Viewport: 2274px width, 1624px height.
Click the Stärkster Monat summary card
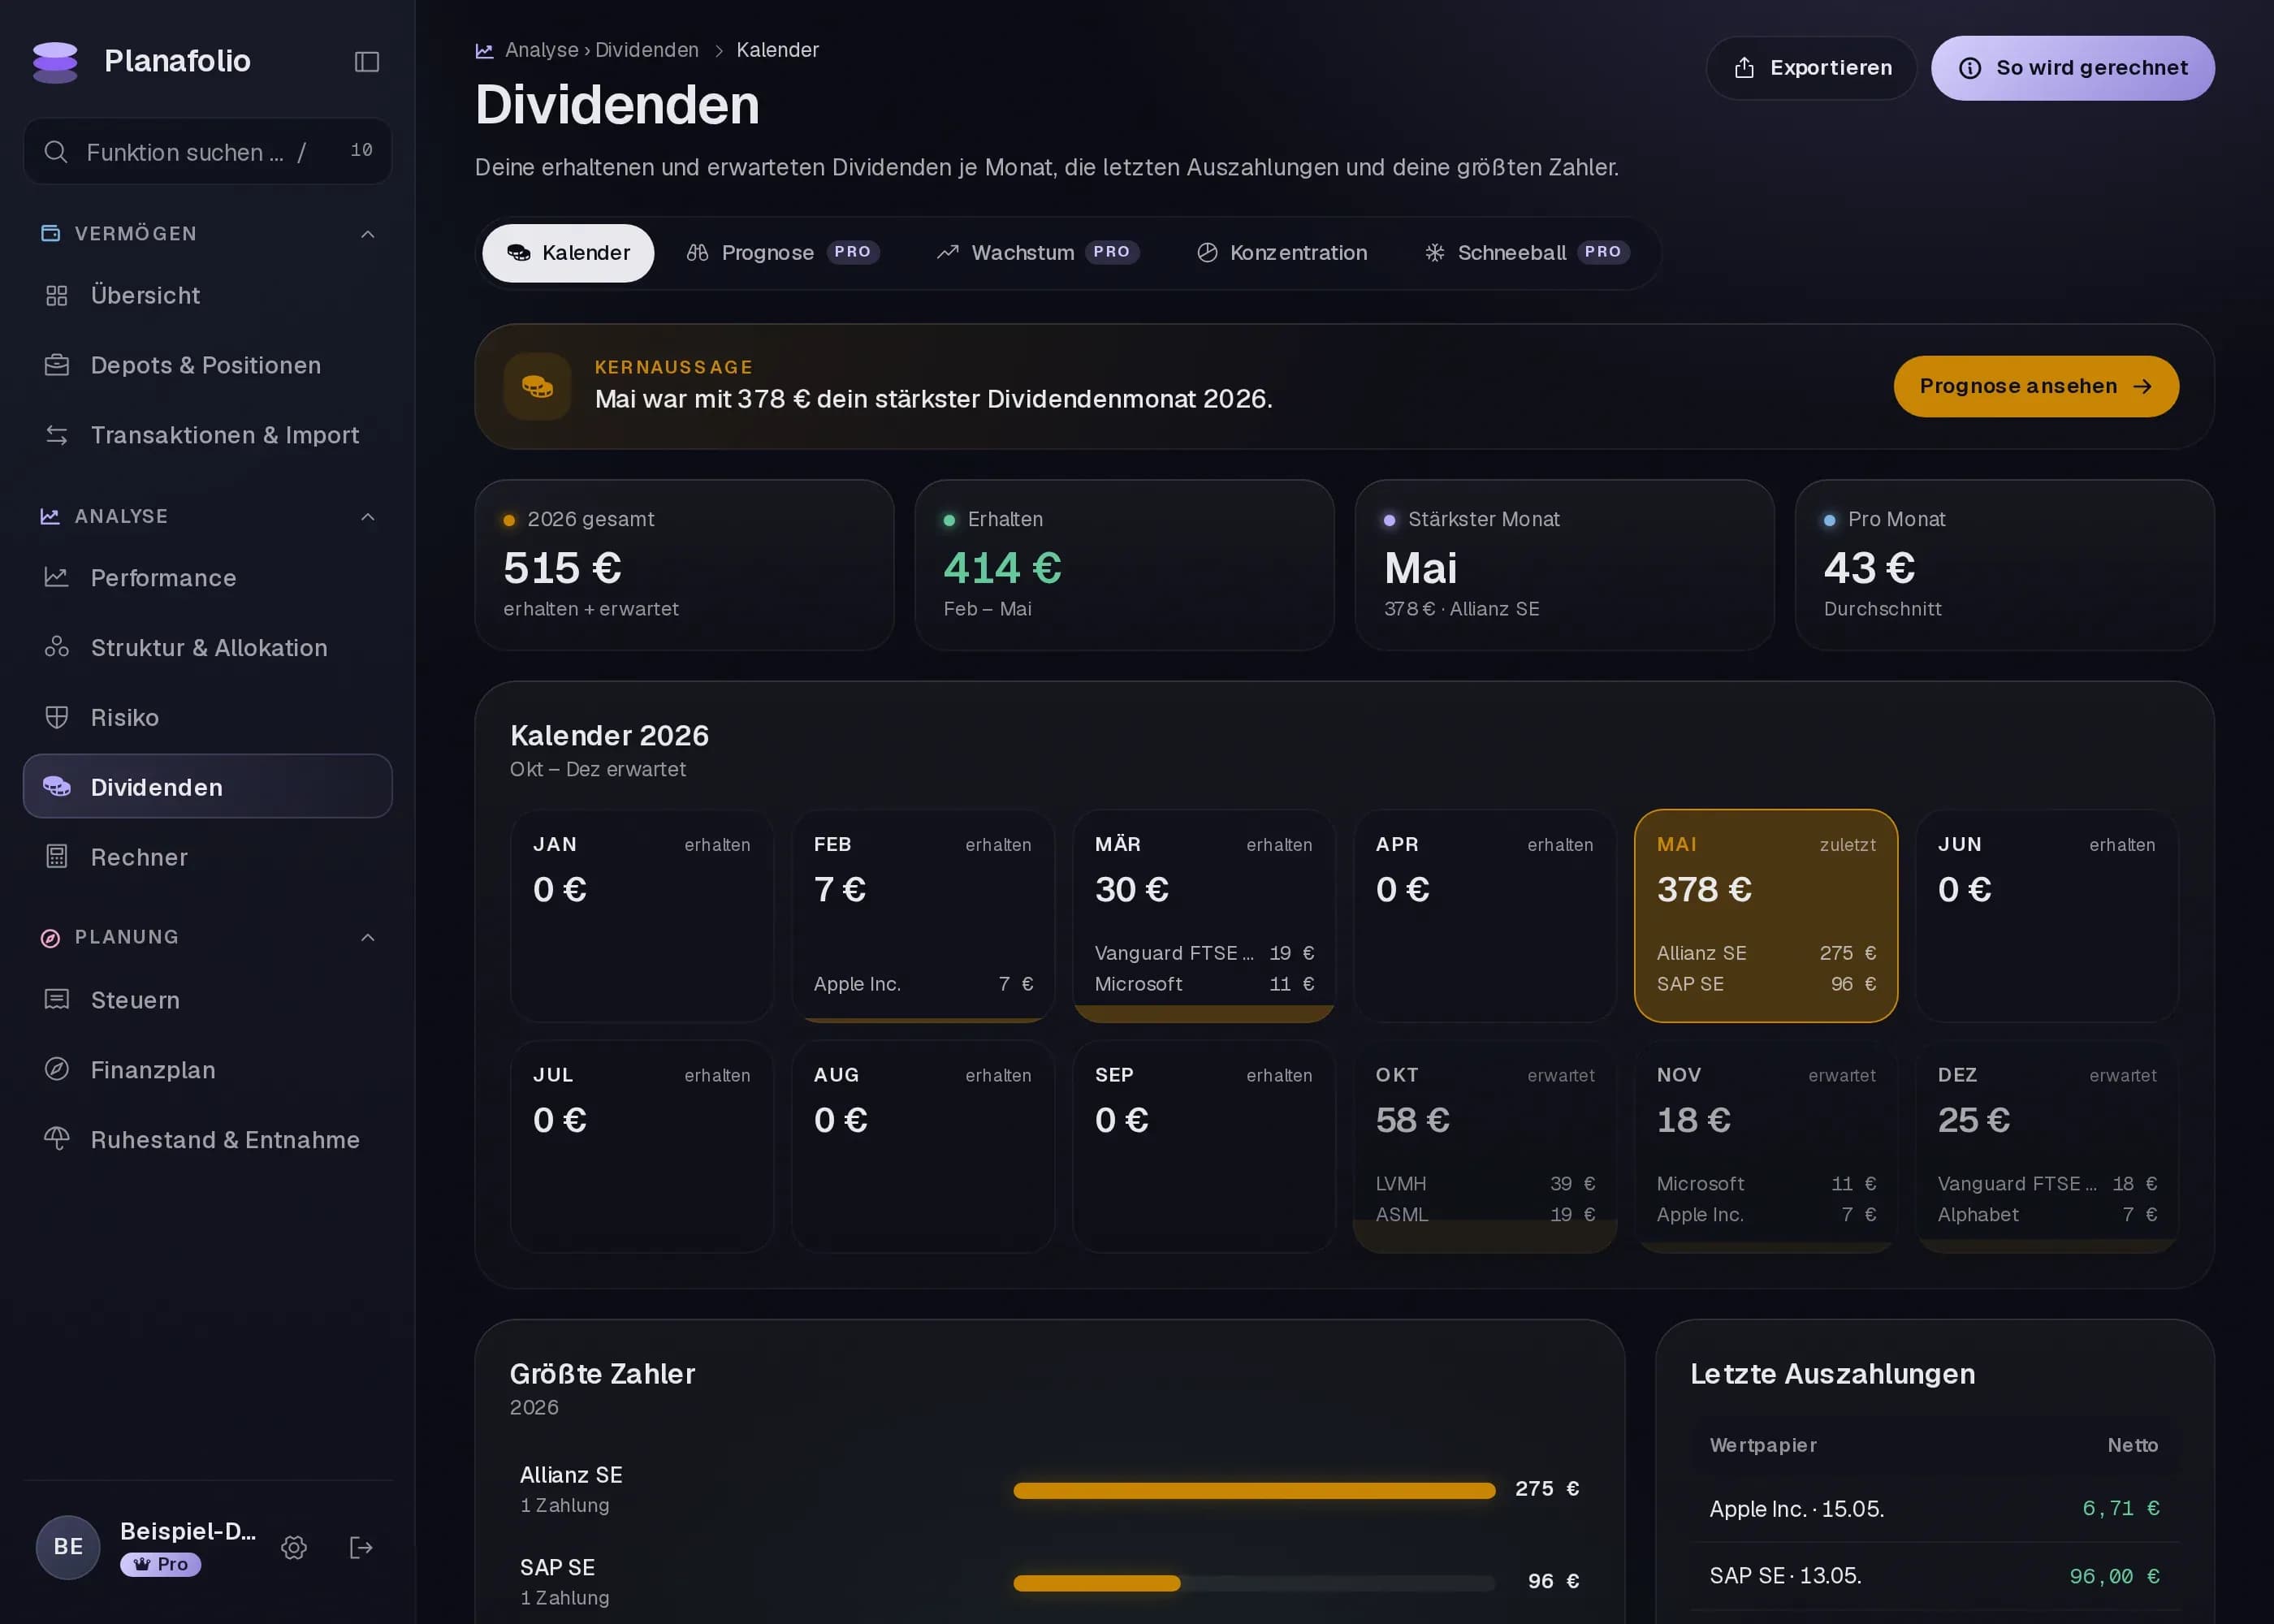(1564, 565)
